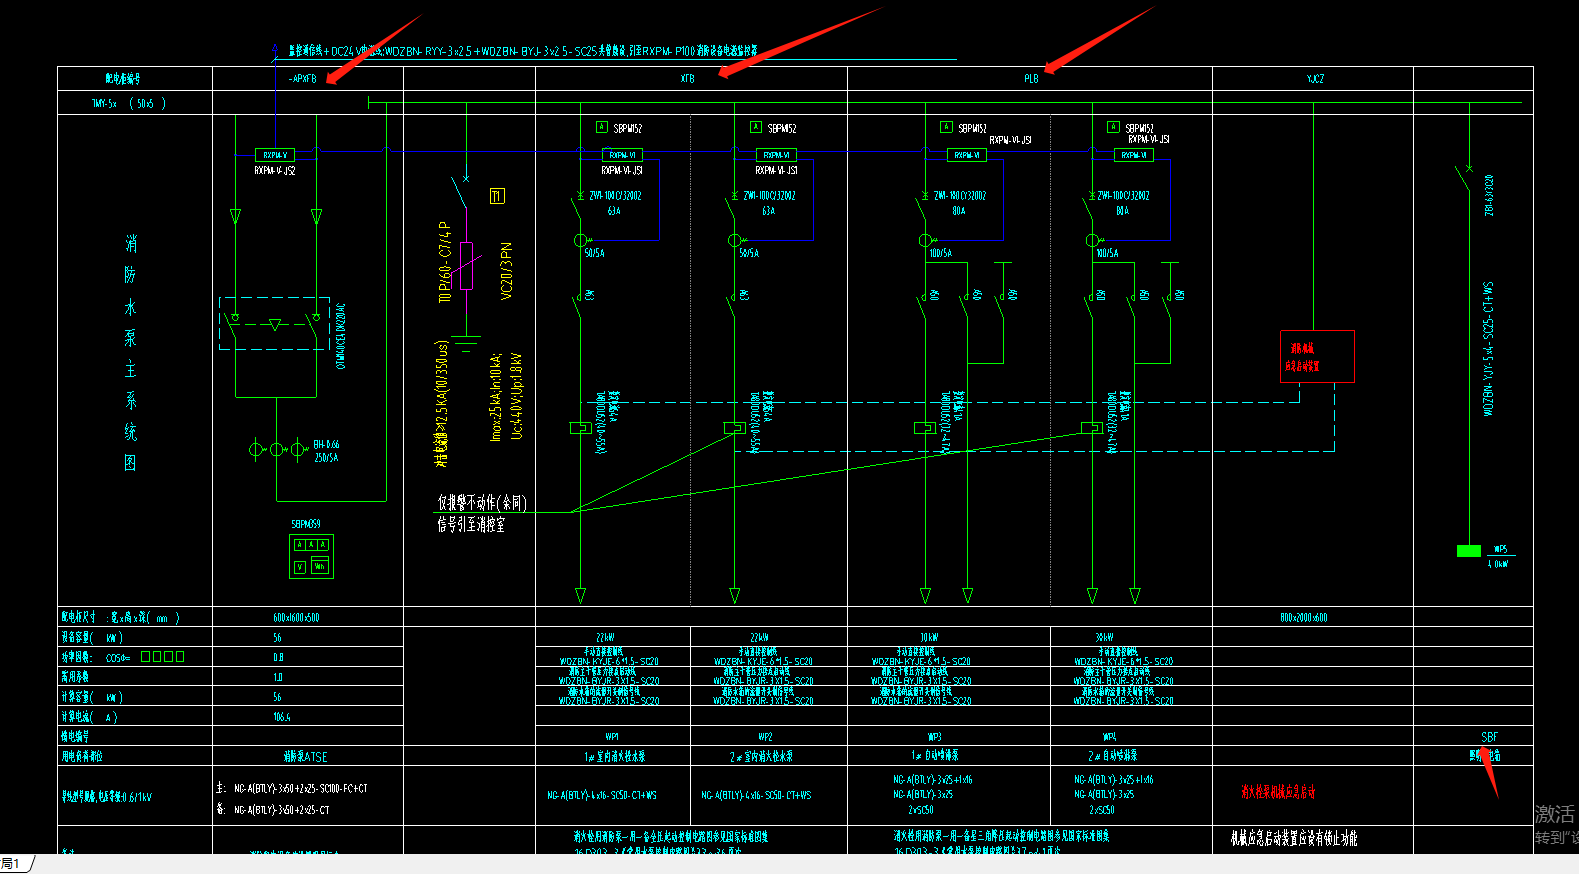This screenshot has width=1579, height=874.
Task: Select the 机械应急启动装置应设有锁止功能 note
Action: (x=1294, y=839)
